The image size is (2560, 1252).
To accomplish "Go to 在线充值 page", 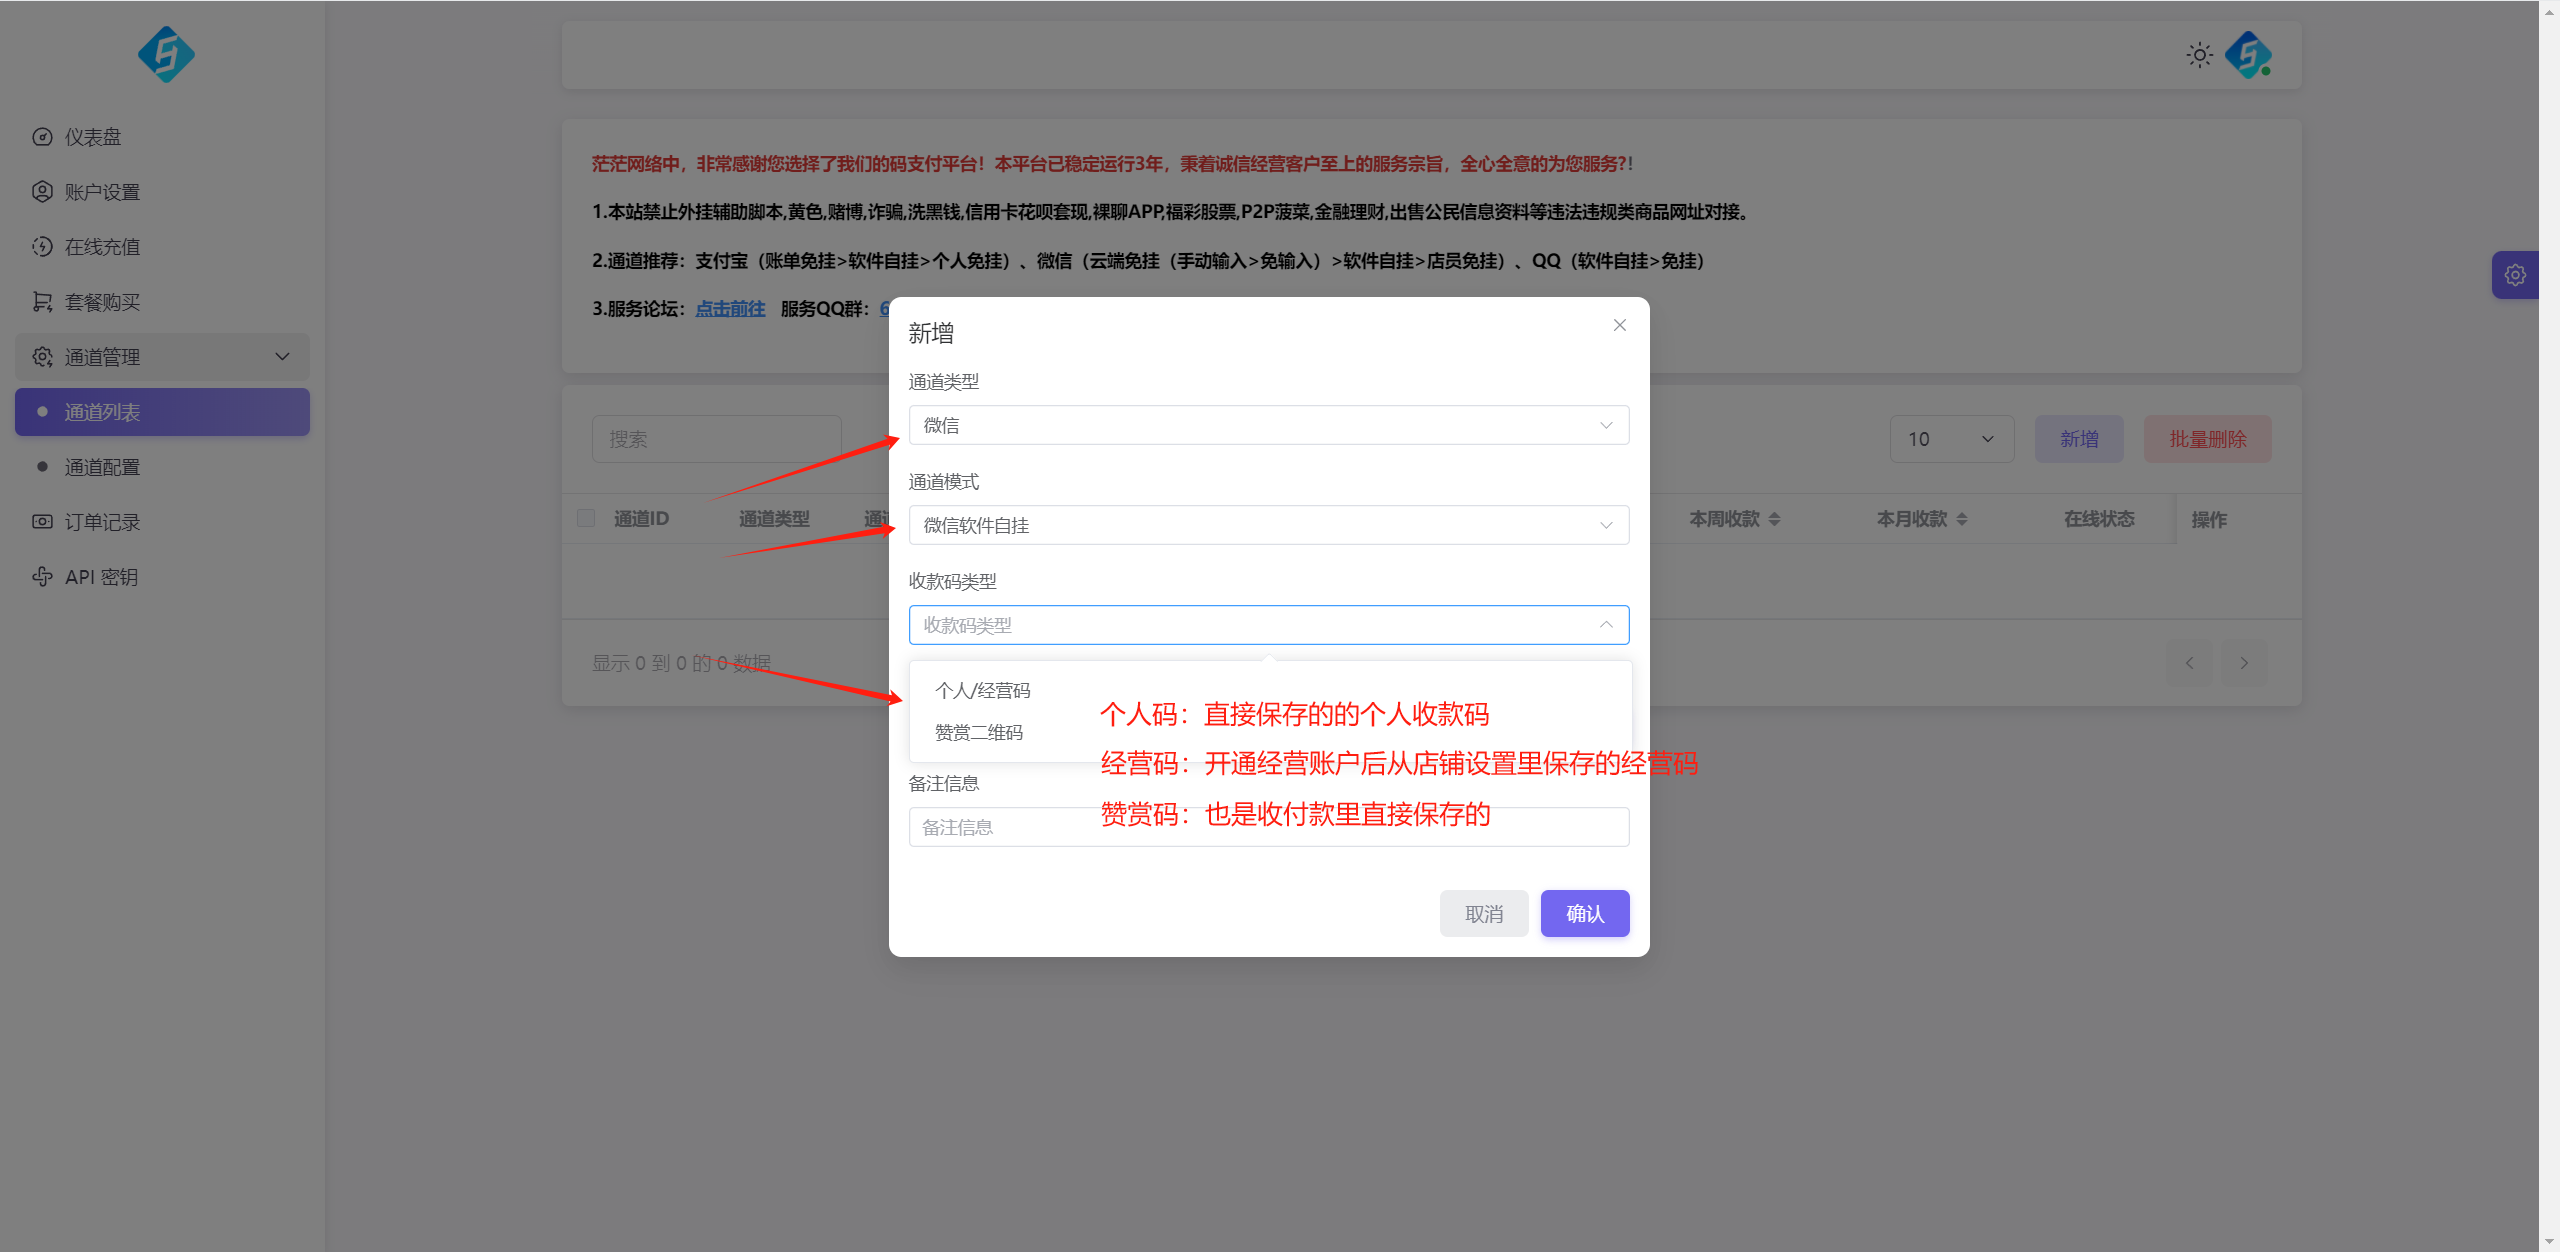I will 162,247.
